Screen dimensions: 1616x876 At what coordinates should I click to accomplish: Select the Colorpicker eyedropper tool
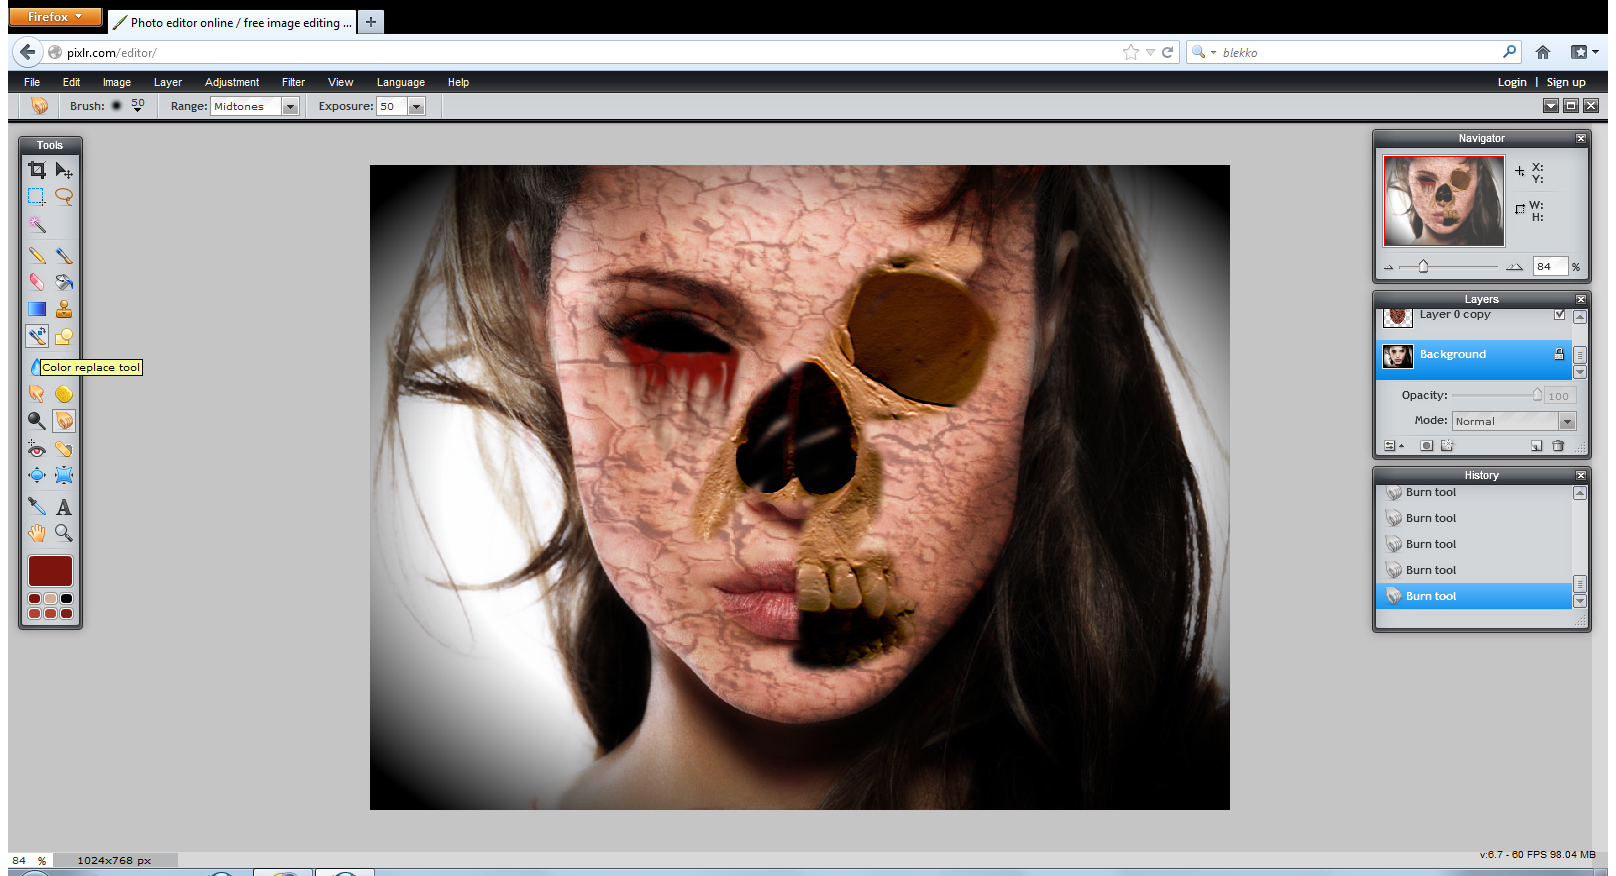[x=37, y=506]
